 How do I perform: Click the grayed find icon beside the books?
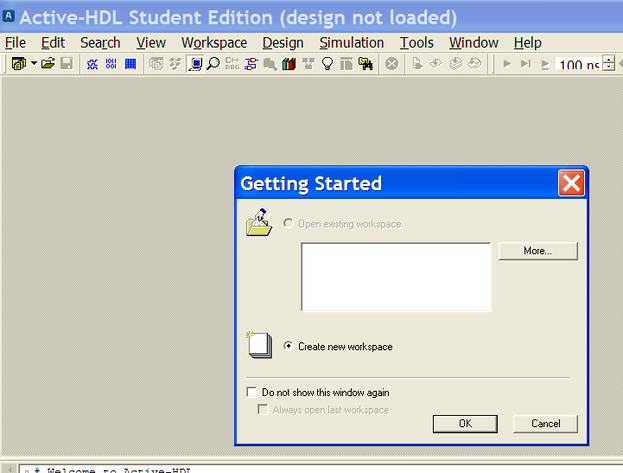tap(270, 64)
